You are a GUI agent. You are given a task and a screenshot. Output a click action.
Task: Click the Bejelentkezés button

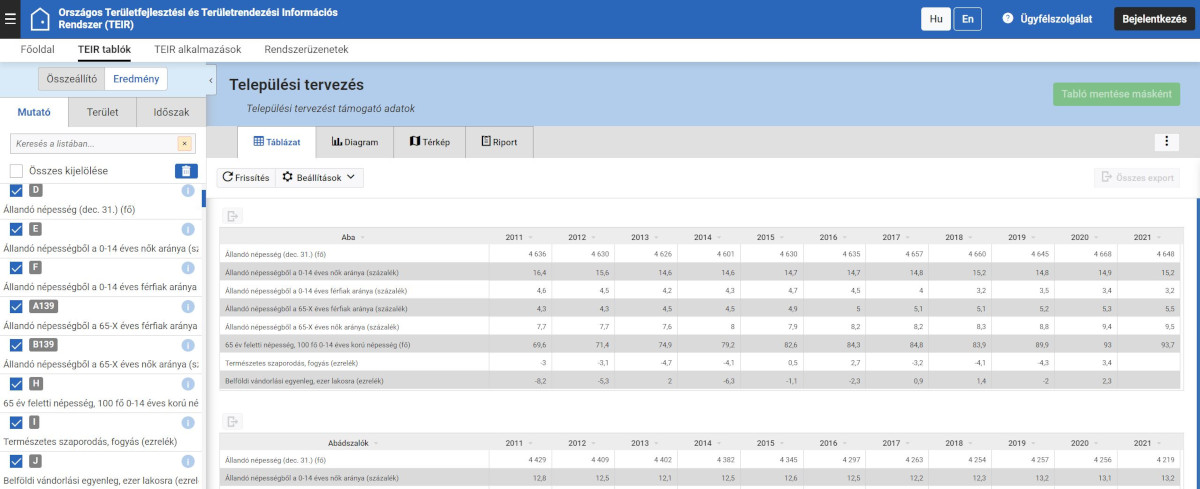click(1153, 19)
